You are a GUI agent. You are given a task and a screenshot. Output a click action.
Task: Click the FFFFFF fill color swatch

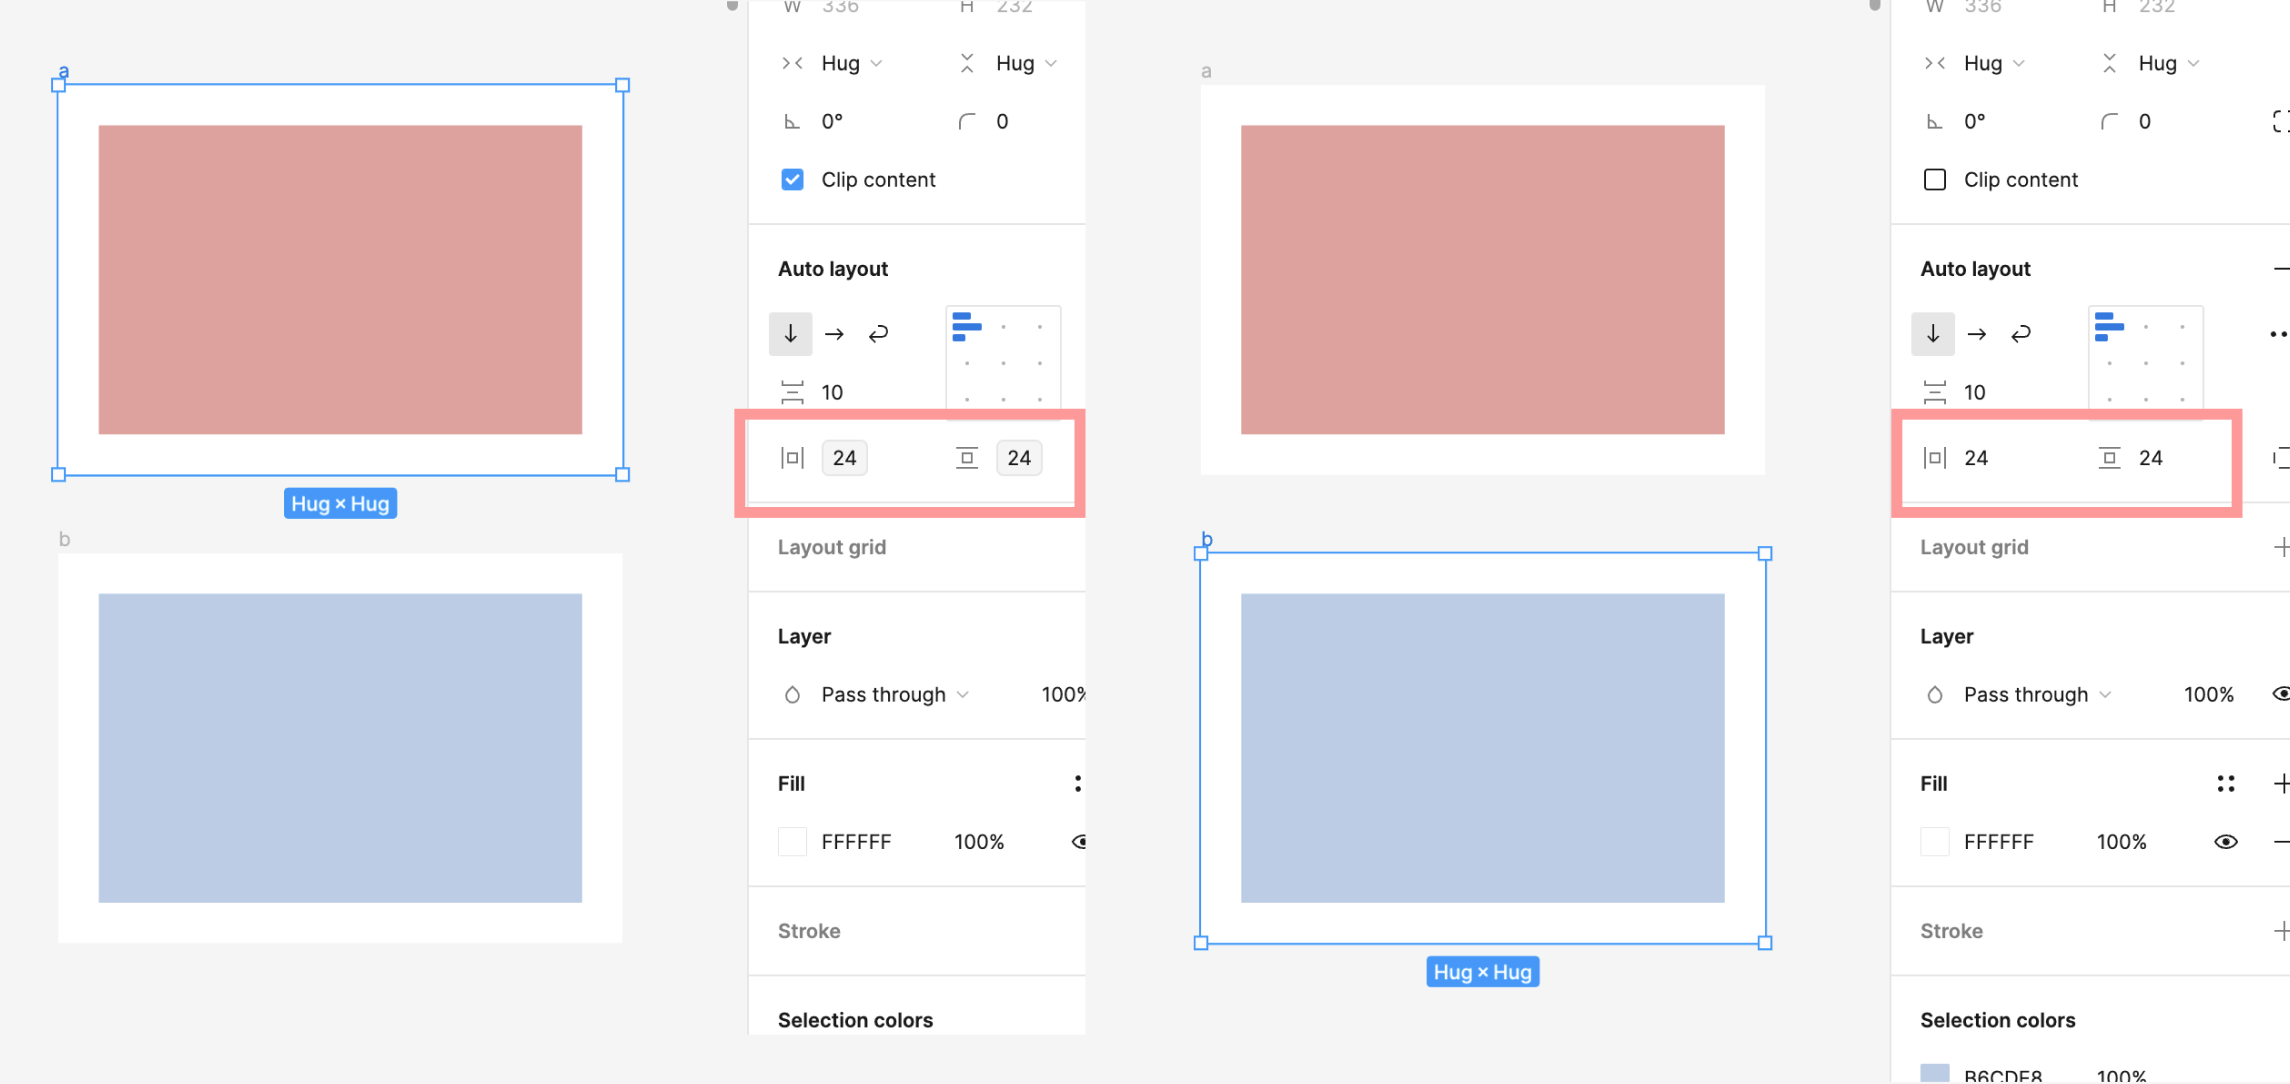[x=794, y=841]
